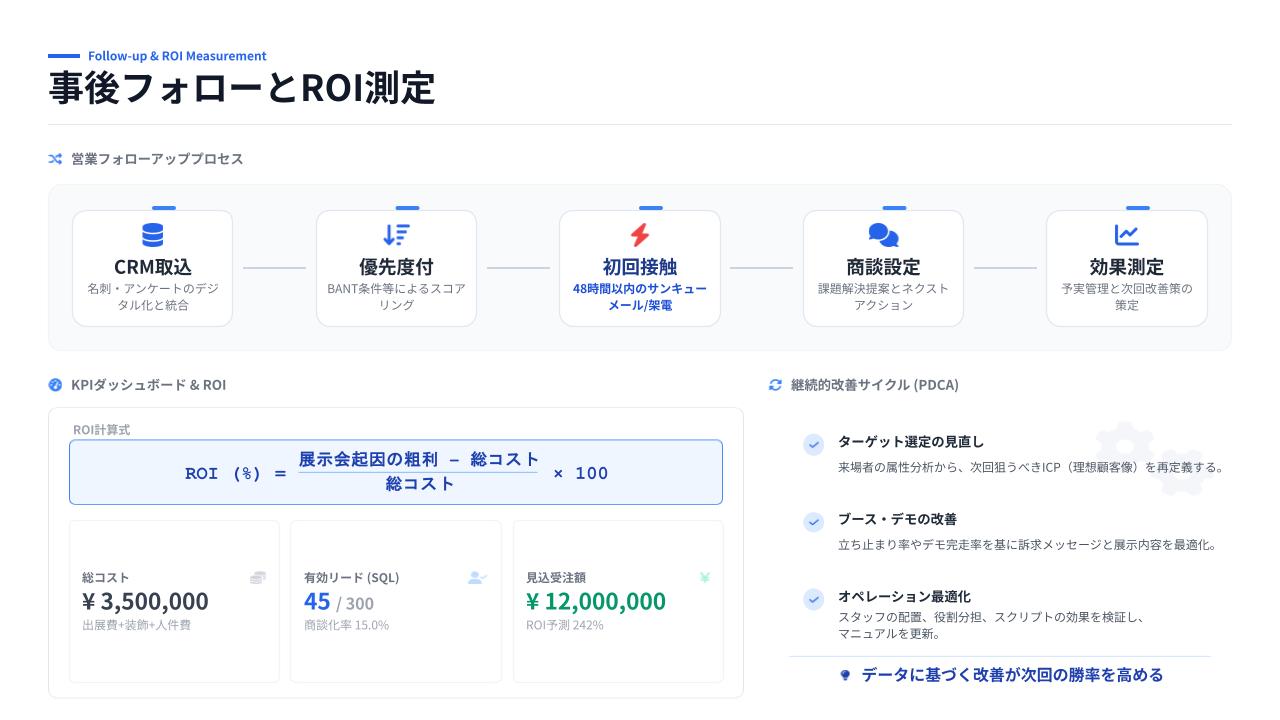Click the user-check icon in 有効リード card
Viewport: 1280px width, 720px height.
coord(477,578)
